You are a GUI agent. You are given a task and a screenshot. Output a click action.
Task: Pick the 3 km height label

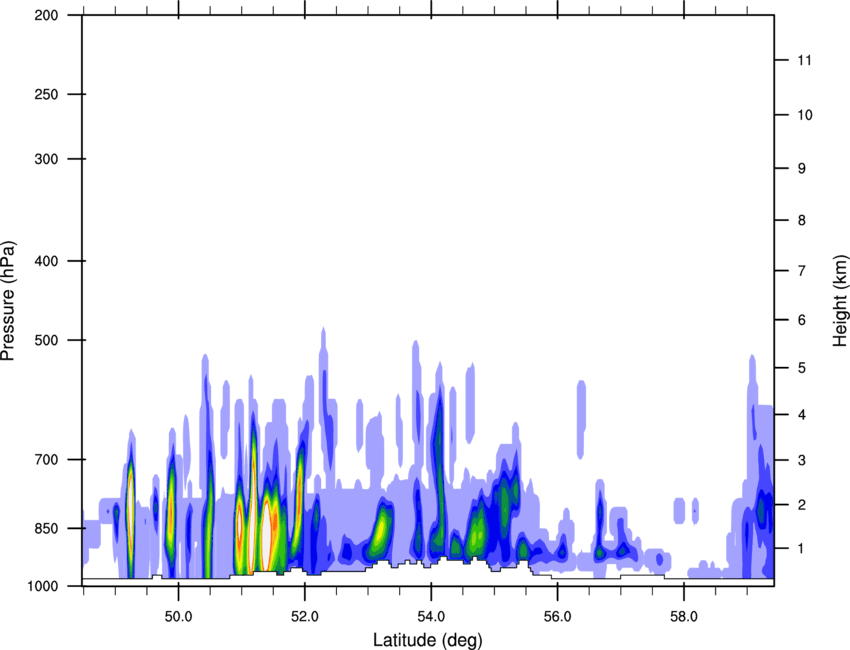coord(802,460)
